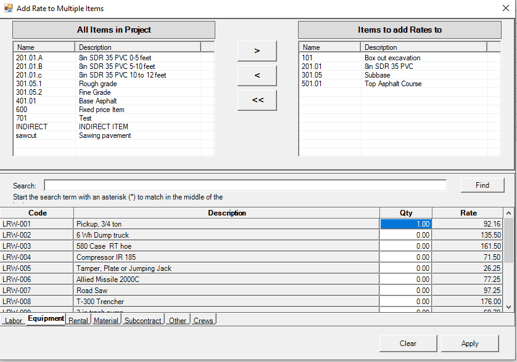
Task: Select item 701 Test
Action: (x=107, y=118)
